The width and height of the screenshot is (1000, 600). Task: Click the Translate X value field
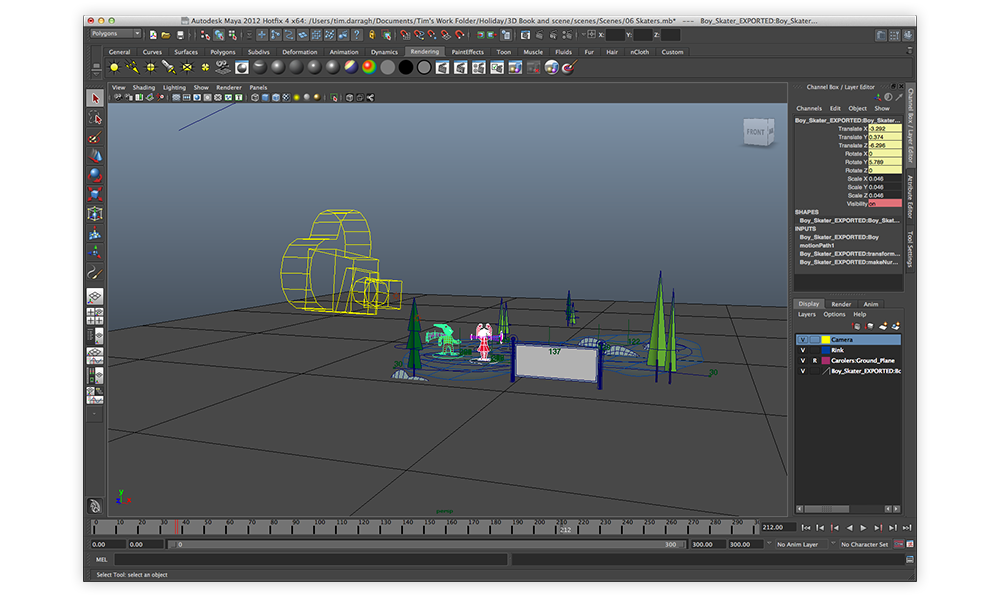[884, 128]
